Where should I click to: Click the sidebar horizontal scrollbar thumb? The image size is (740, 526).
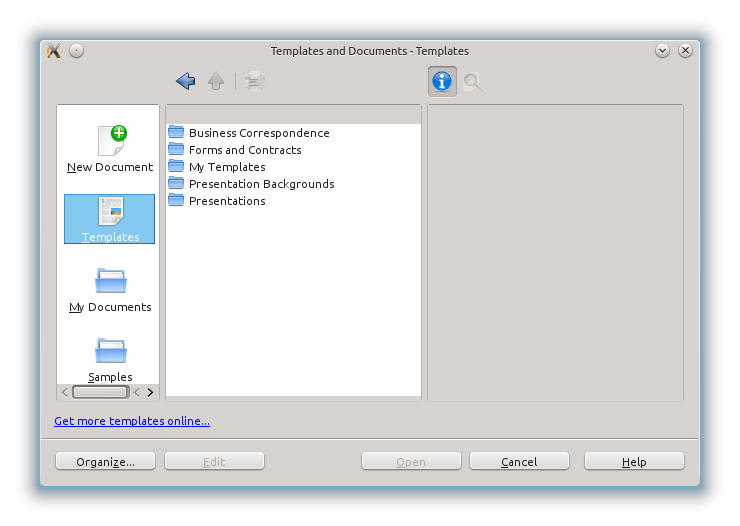[102, 392]
